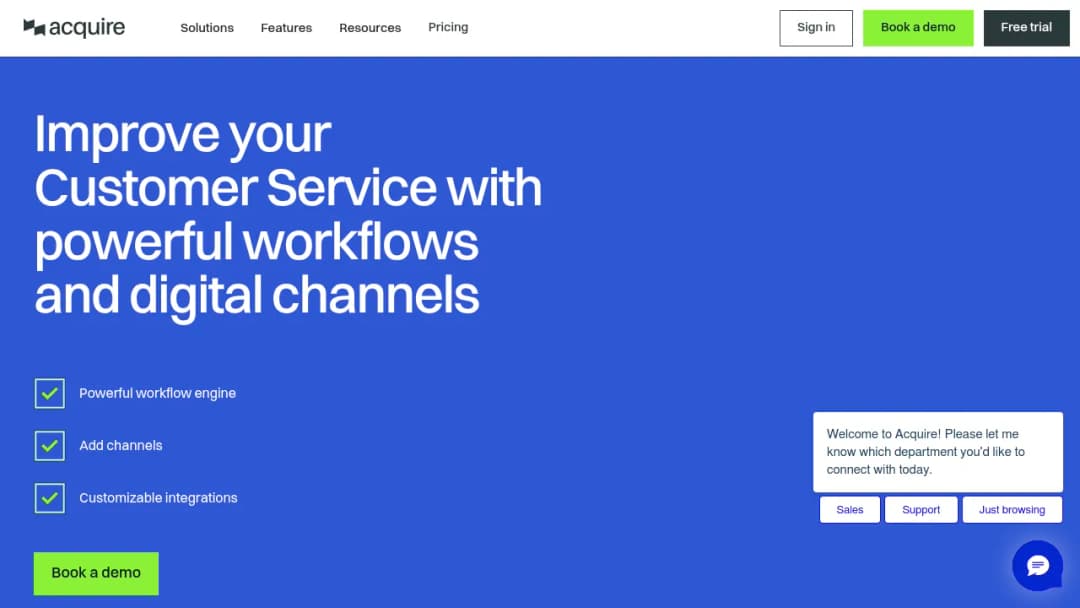Click the Welcome to Acquire chat message

(x=938, y=452)
